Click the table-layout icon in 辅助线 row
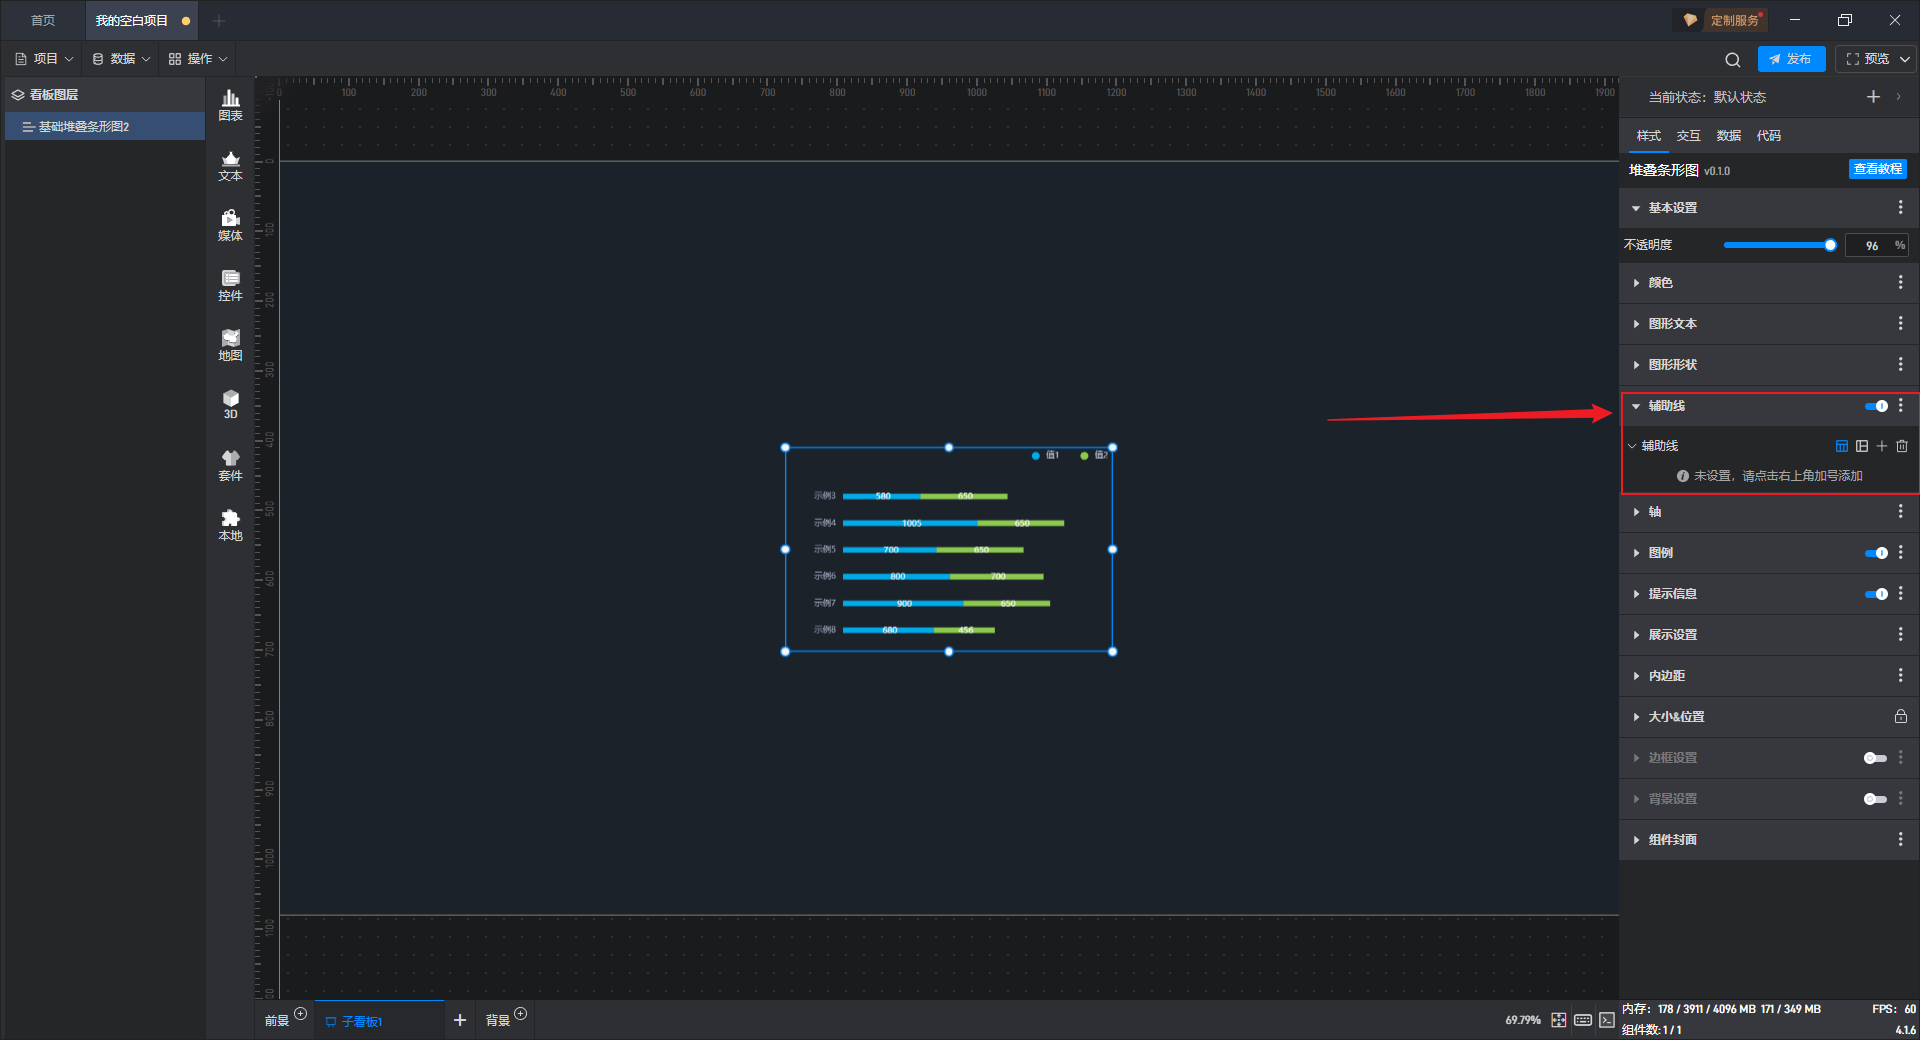The width and height of the screenshot is (1920, 1040). (1842, 446)
